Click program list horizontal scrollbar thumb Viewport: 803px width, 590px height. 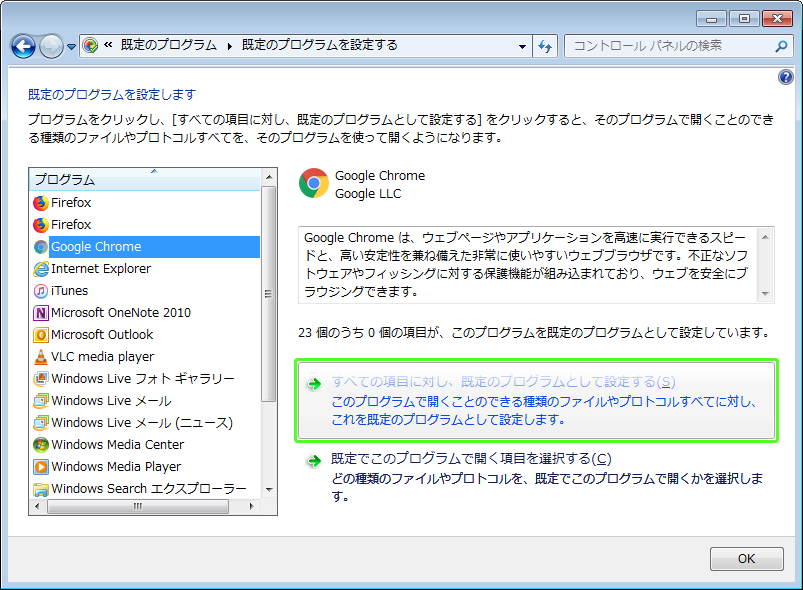click(x=138, y=507)
